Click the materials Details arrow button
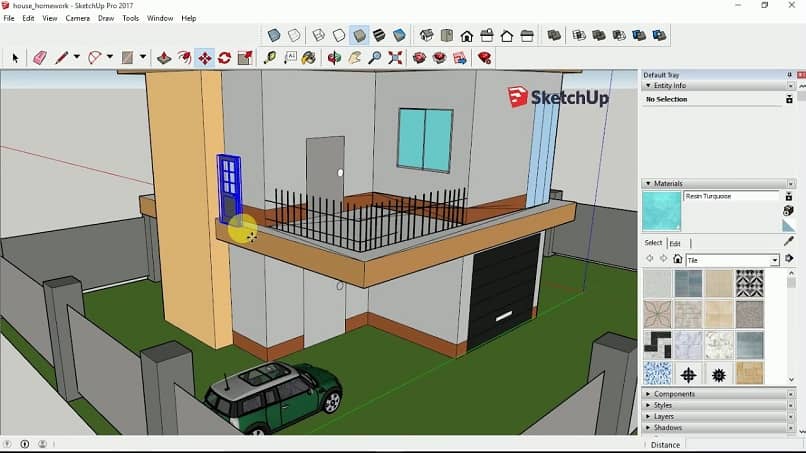This screenshot has width=806, height=453. coord(789,258)
